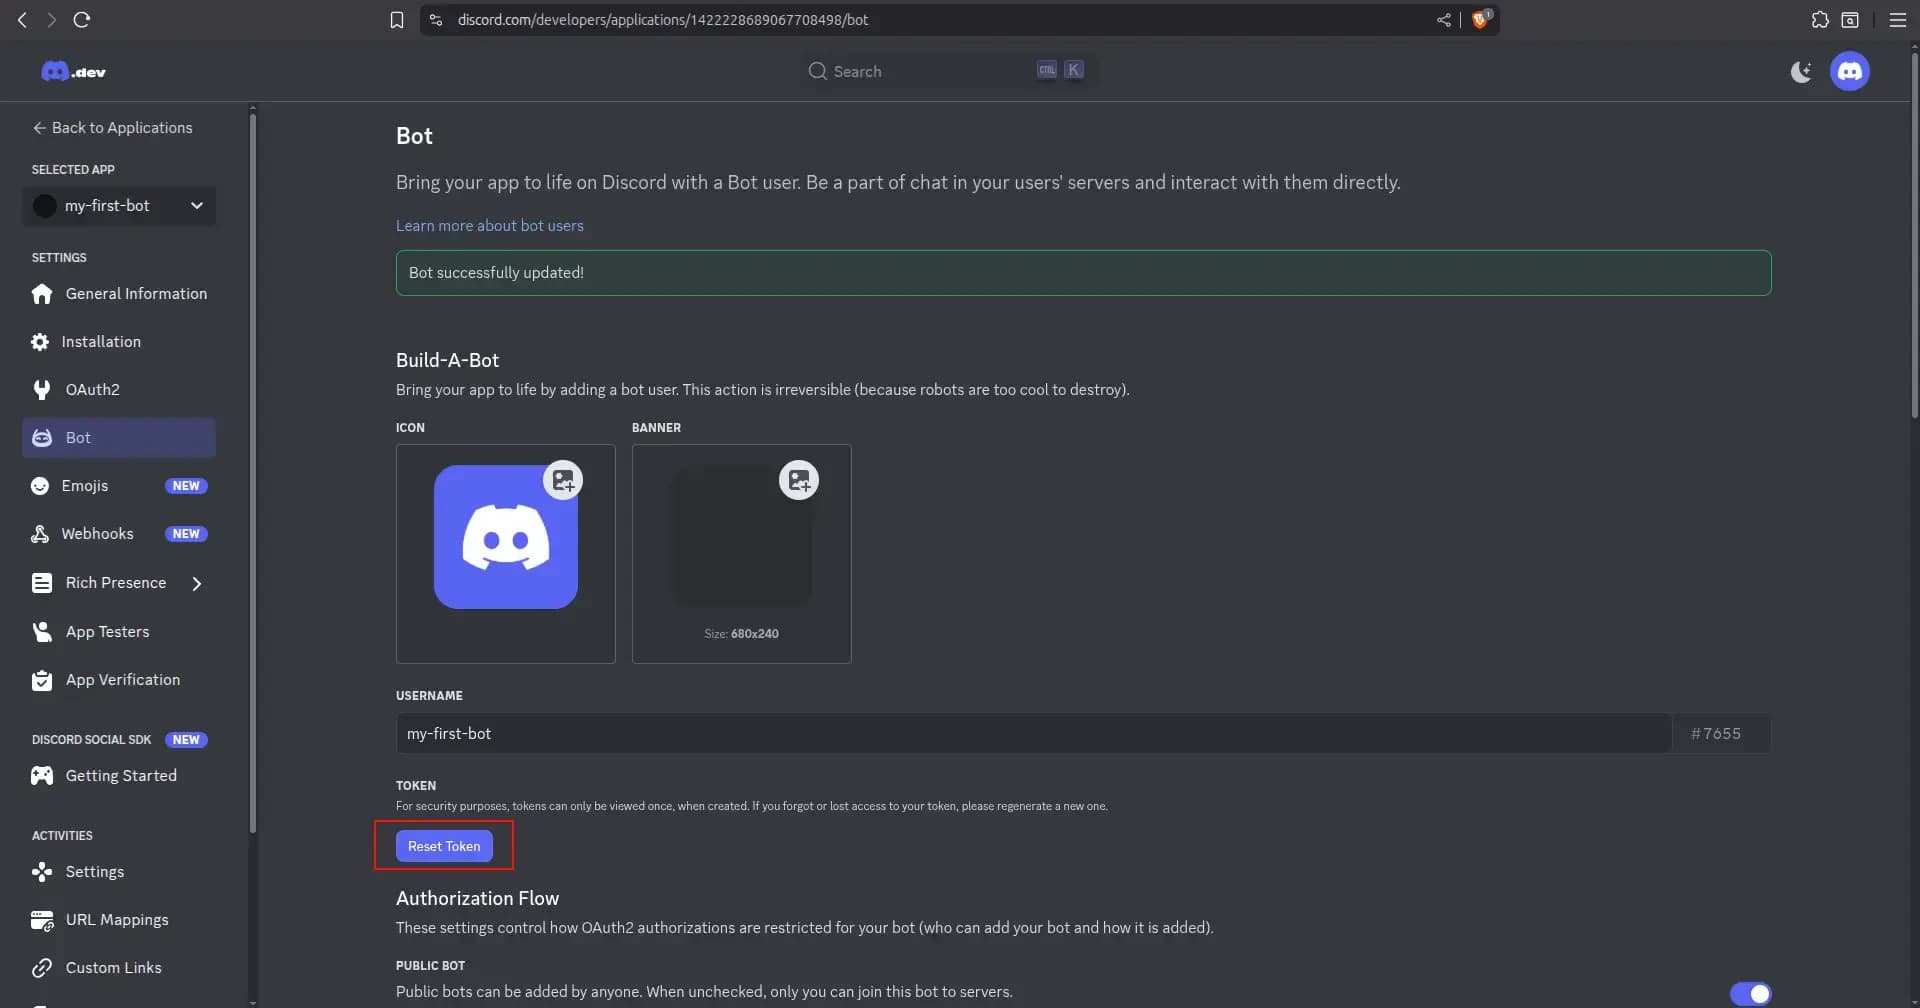Focus the Search field in the header

946,71
